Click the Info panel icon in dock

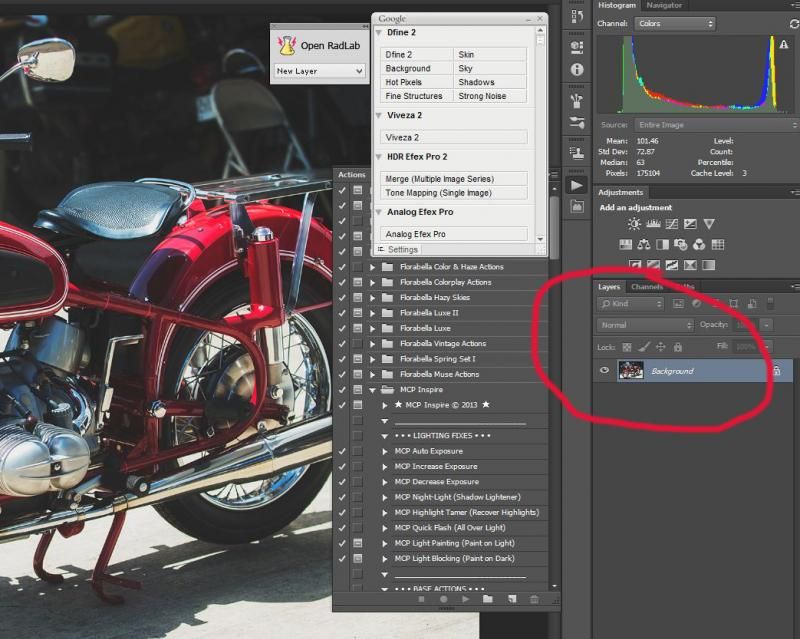[577, 70]
